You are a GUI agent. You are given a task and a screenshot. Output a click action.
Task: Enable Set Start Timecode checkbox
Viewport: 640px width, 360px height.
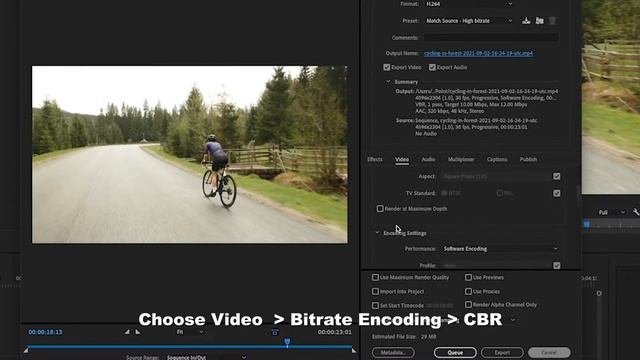(375, 305)
